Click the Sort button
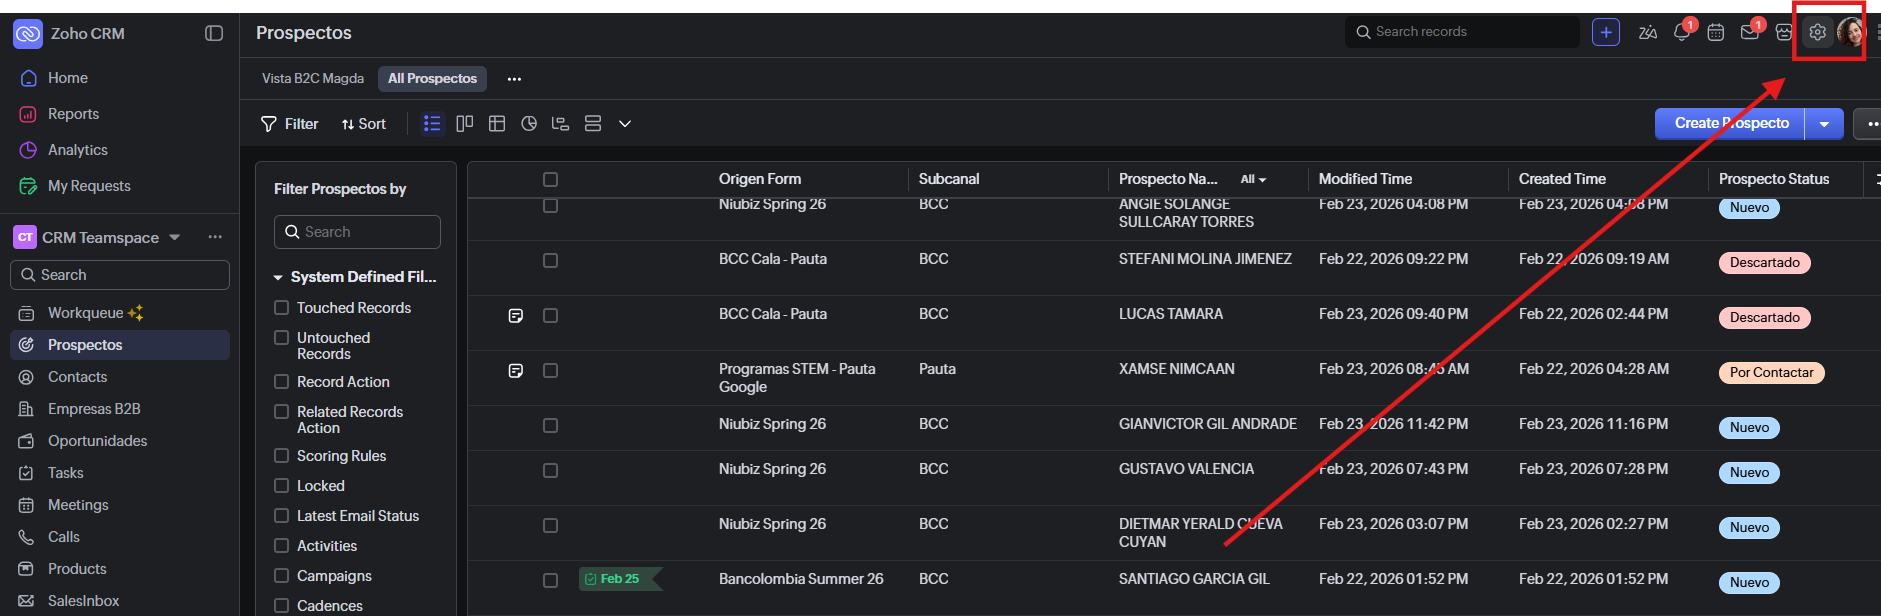 point(364,124)
